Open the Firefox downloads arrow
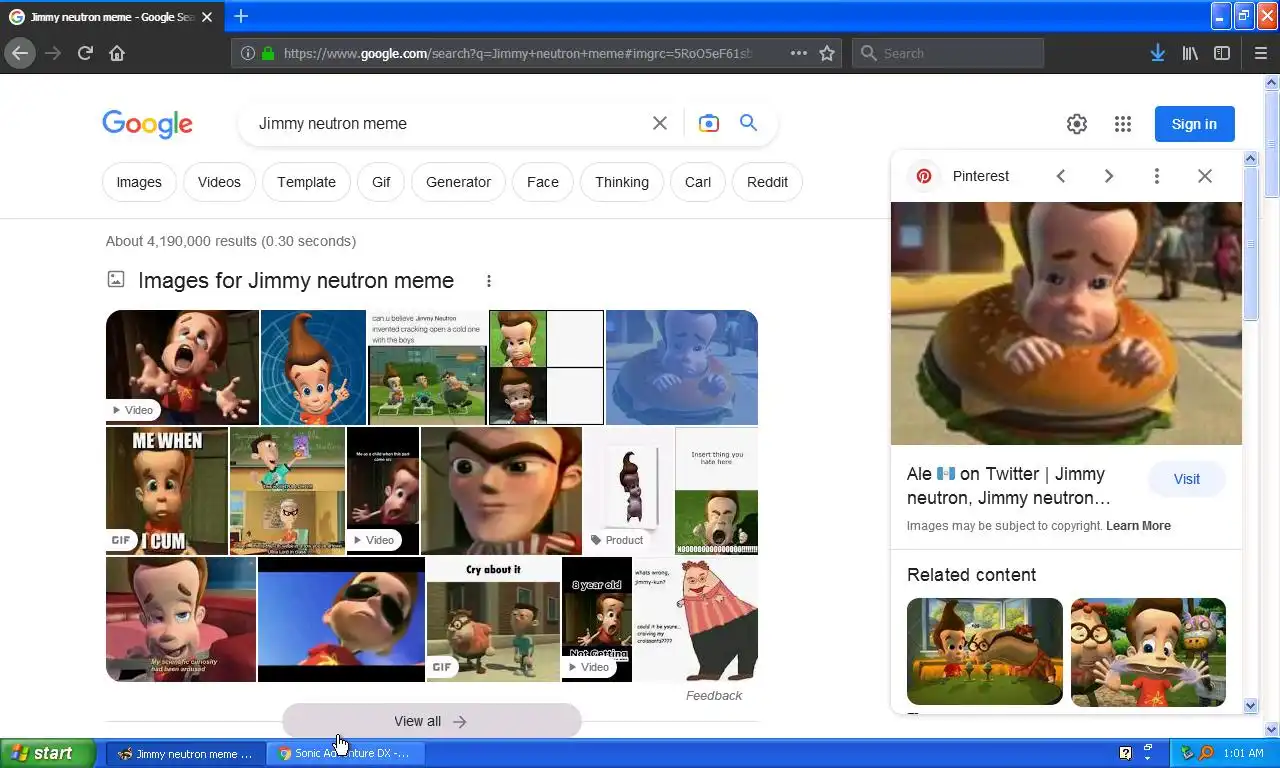The height and width of the screenshot is (768, 1280). (x=1157, y=53)
